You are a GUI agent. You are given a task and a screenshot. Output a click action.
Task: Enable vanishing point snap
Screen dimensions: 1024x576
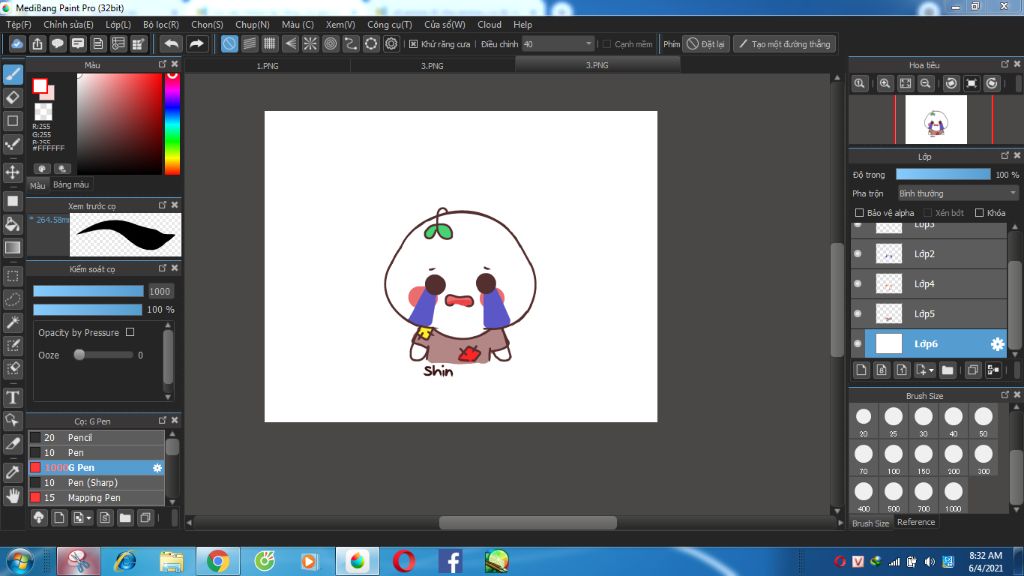click(290, 44)
